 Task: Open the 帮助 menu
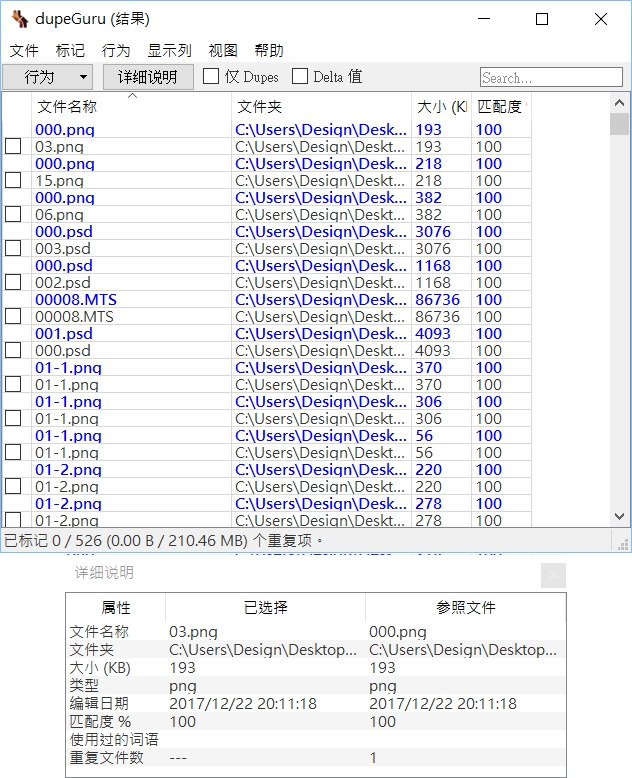coord(269,51)
